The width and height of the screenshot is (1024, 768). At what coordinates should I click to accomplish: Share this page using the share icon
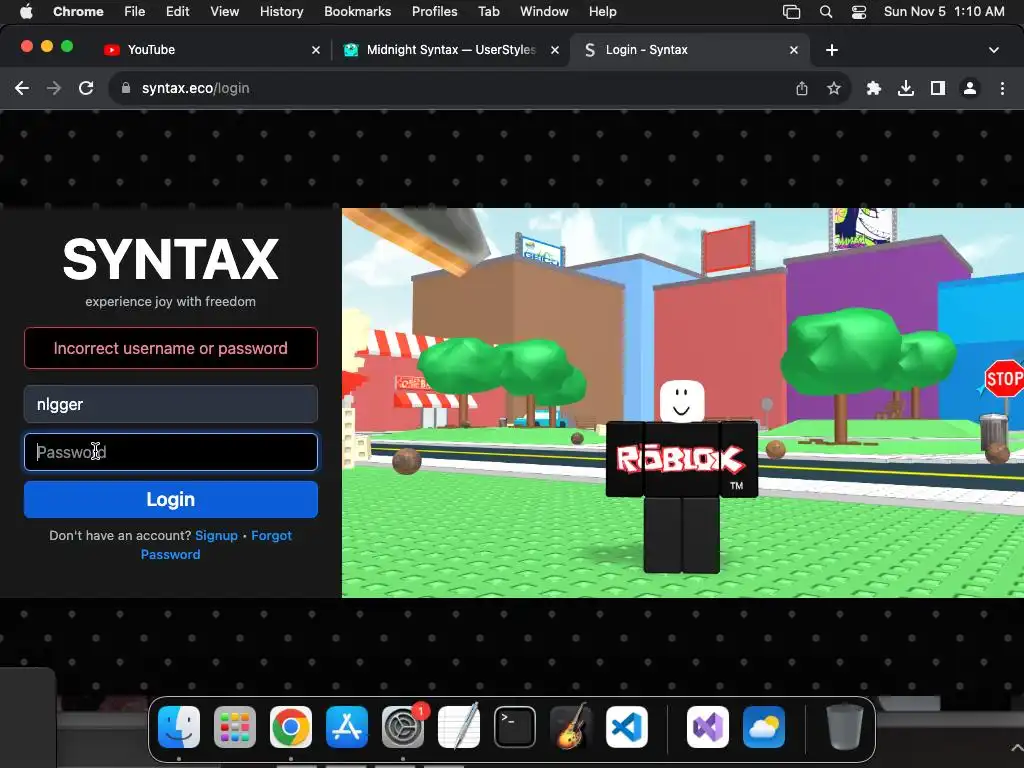802,88
